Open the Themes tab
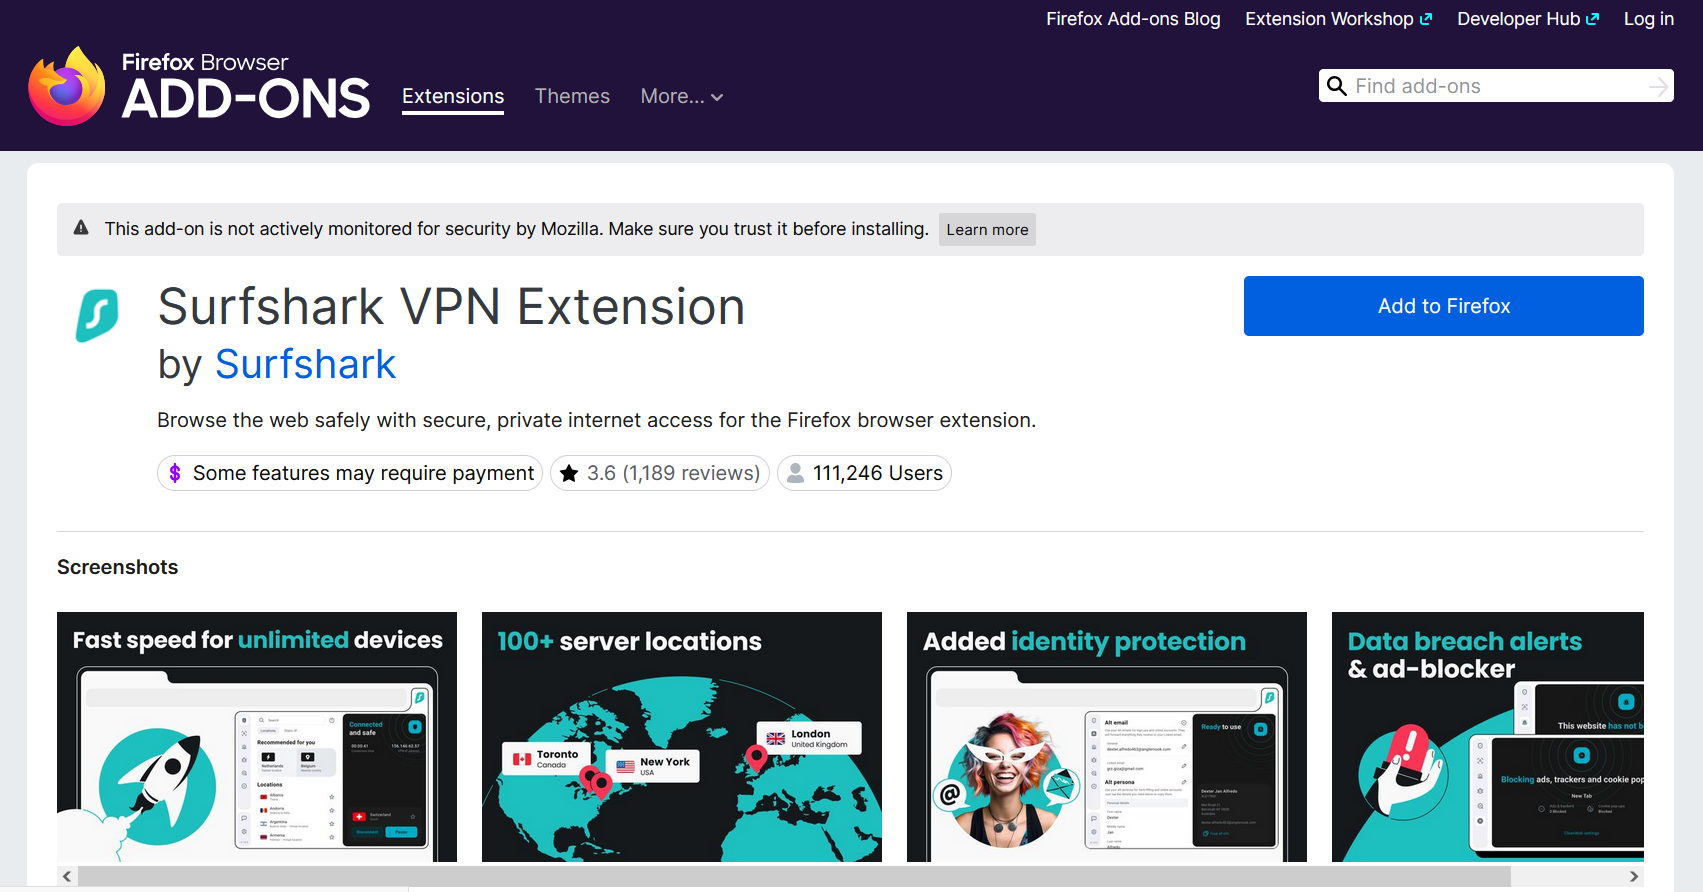The height and width of the screenshot is (892, 1703). 572,97
